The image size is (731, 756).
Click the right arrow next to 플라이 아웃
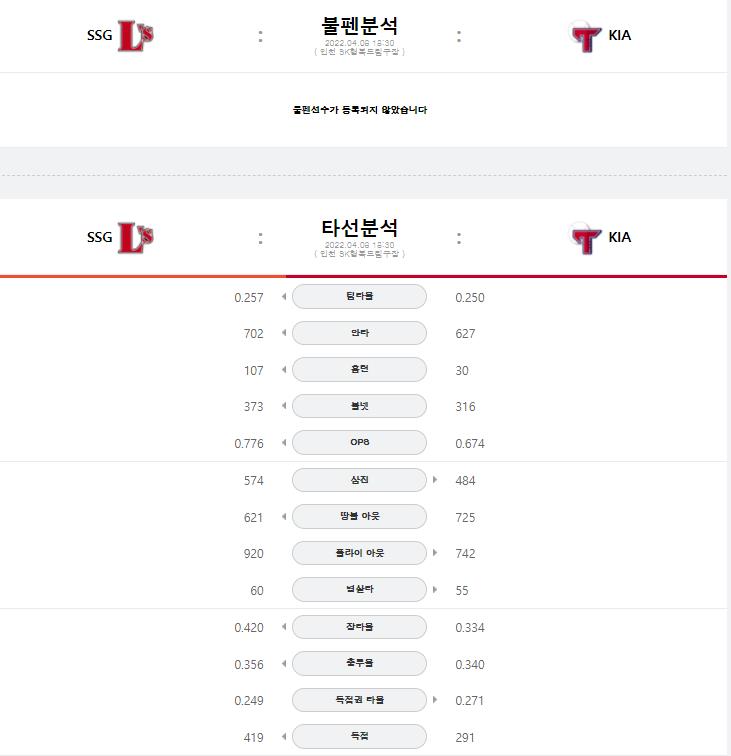point(435,553)
